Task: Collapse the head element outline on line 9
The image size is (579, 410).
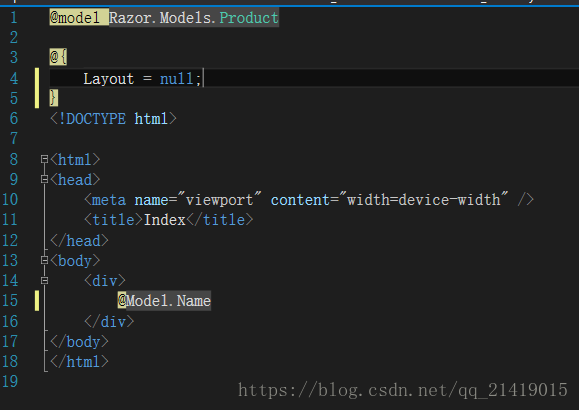Action: (44, 180)
